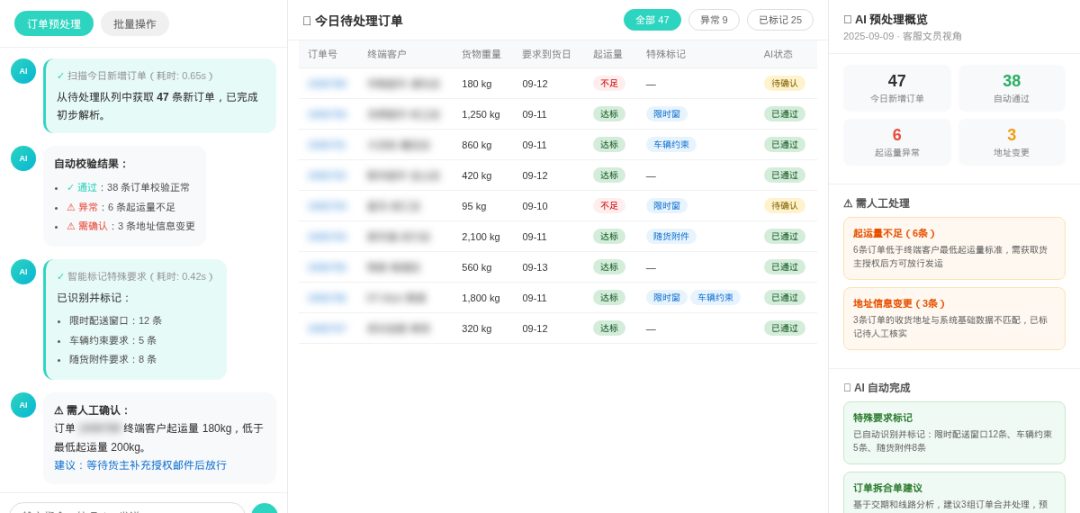Open the 起运量不足（6条）alert card
This screenshot has width=1080, height=513.
954,249
